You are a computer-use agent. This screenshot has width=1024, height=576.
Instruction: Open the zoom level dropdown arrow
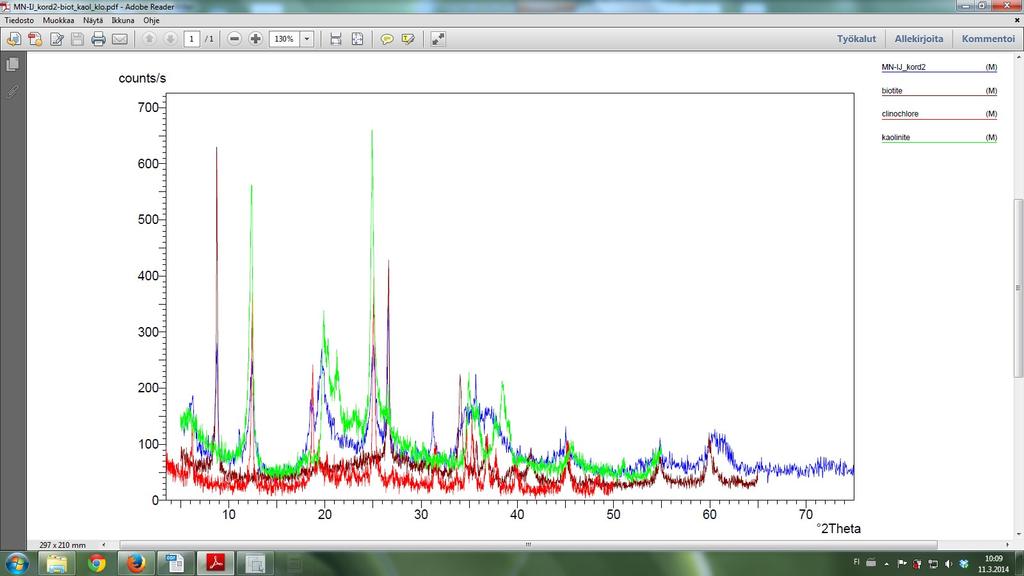307,39
